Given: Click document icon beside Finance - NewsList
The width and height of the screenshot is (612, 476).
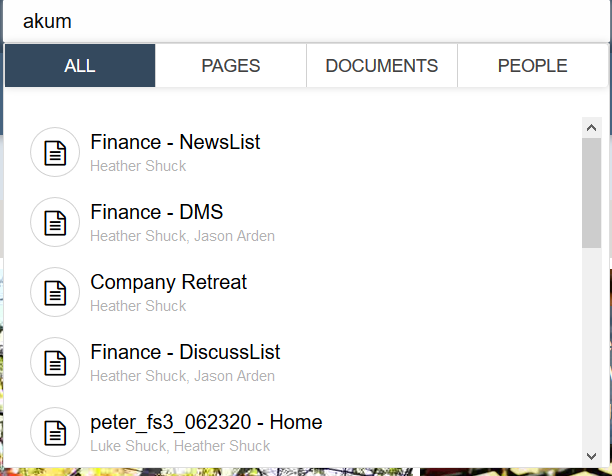Looking at the screenshot, I should click(55, 152).
